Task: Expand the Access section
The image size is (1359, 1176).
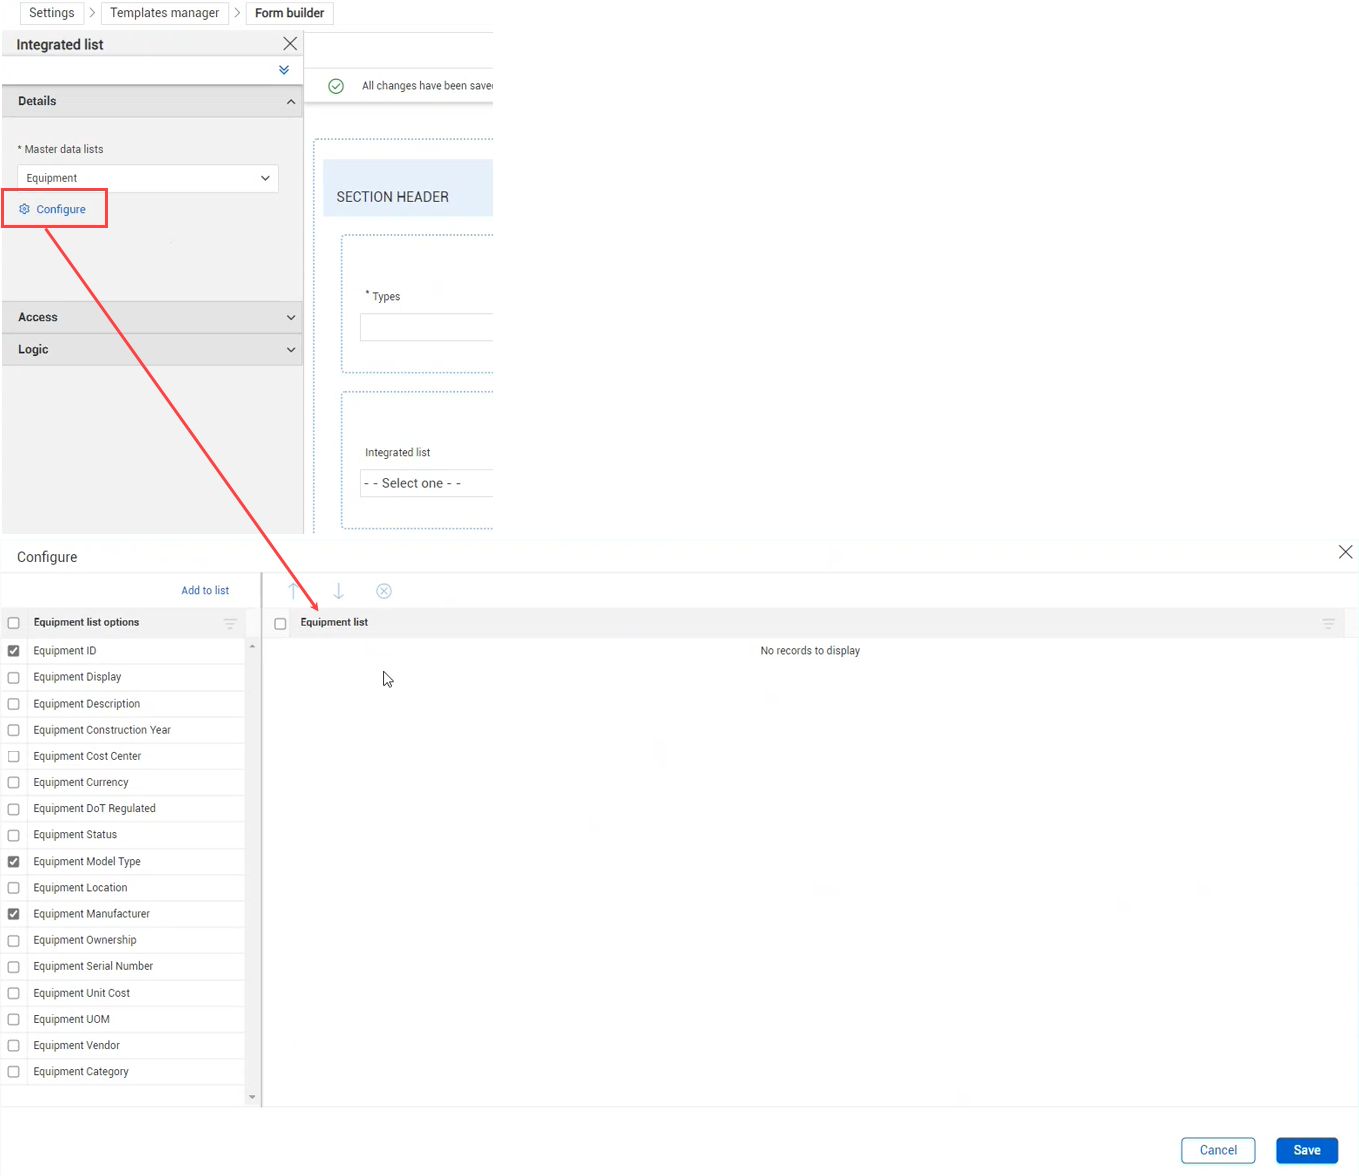Action: (290, 317)
